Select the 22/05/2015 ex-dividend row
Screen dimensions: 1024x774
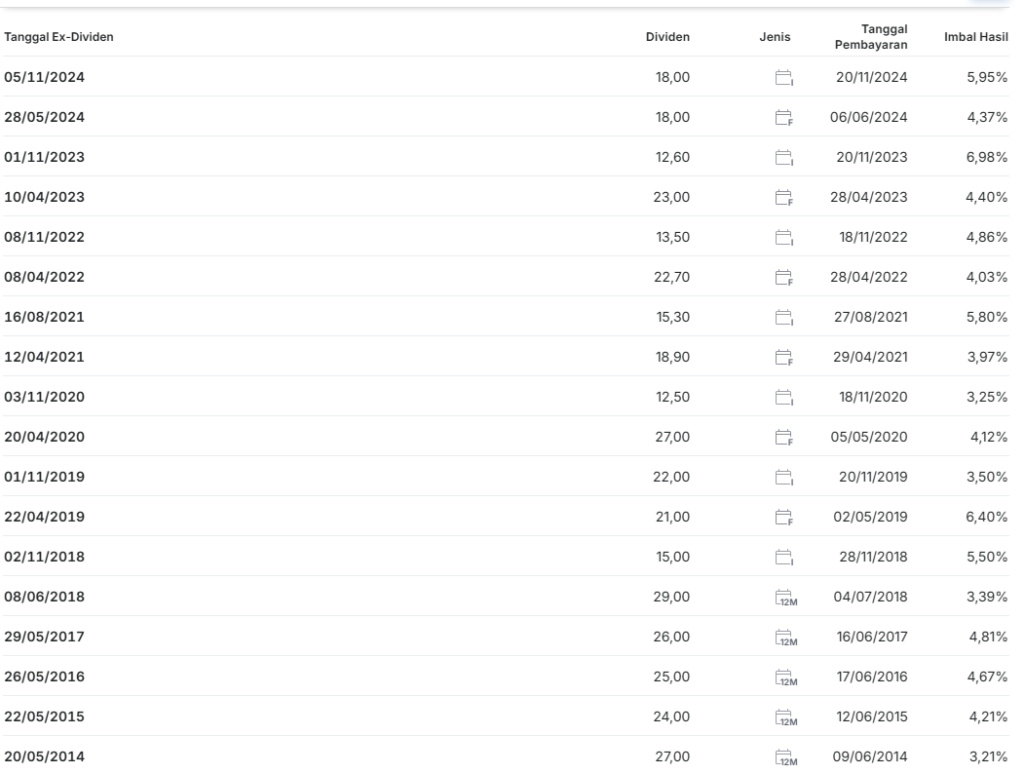(x=506, y=717)
